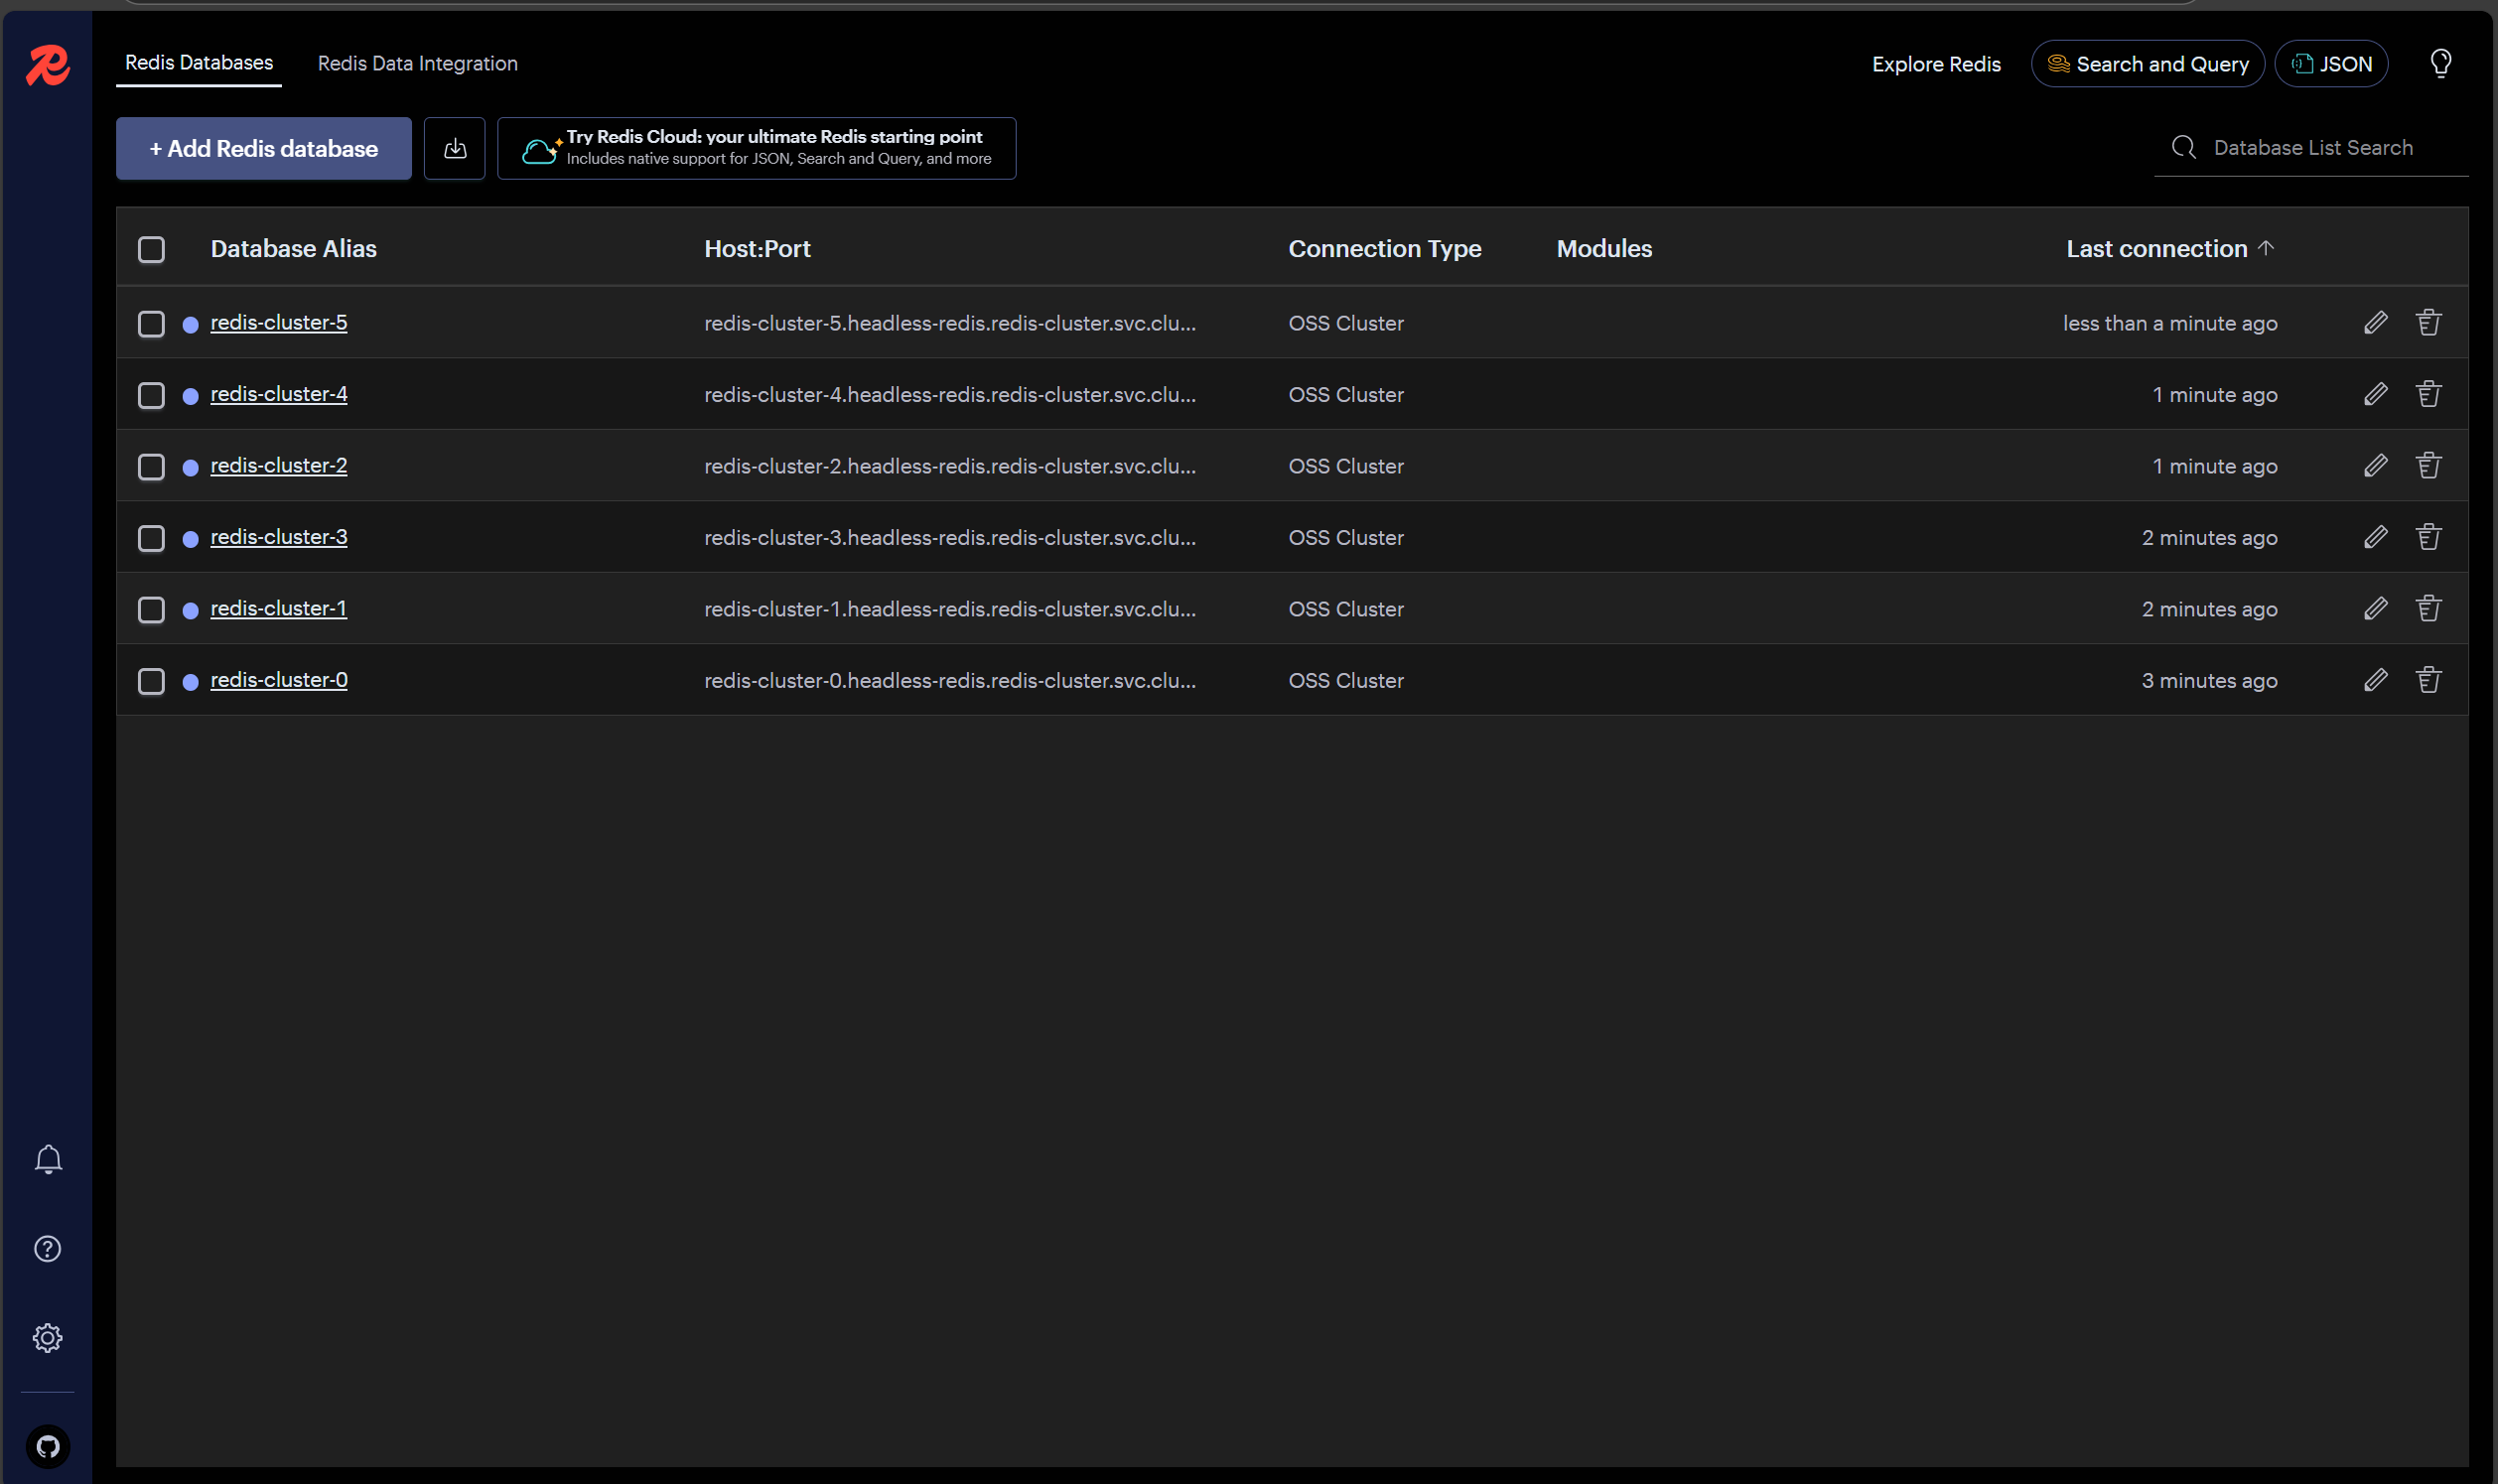This screenshot has width=2498, height=1484.
Task: Edit redis-cluster-5 with pencil icon
Action: click(2376, 322)
